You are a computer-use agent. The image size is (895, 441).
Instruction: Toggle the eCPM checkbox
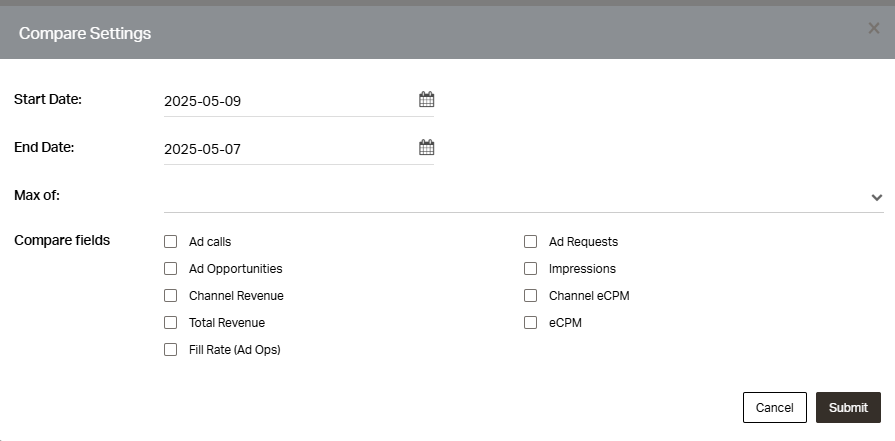click(530, 322)
